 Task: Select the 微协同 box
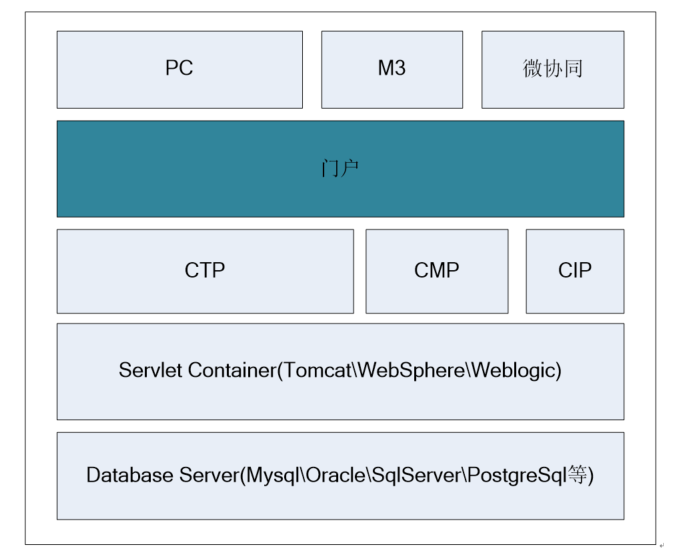pyautogui.click(x=552, y=69)
